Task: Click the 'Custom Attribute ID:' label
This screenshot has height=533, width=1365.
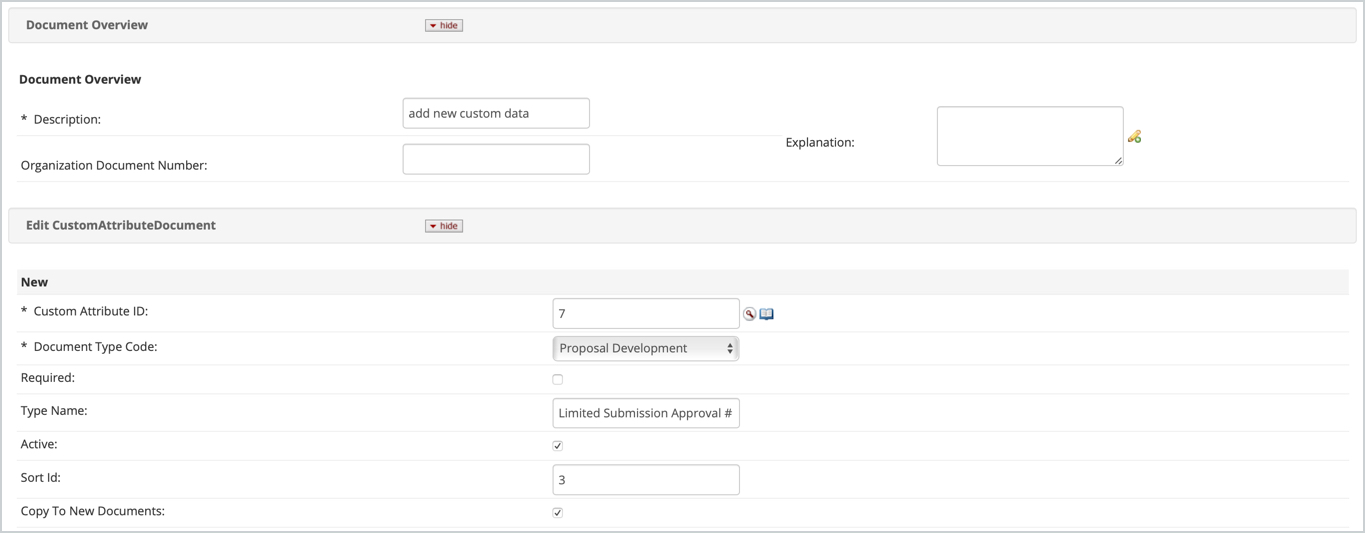Action: pyautogui.click(x=91, y=311)
